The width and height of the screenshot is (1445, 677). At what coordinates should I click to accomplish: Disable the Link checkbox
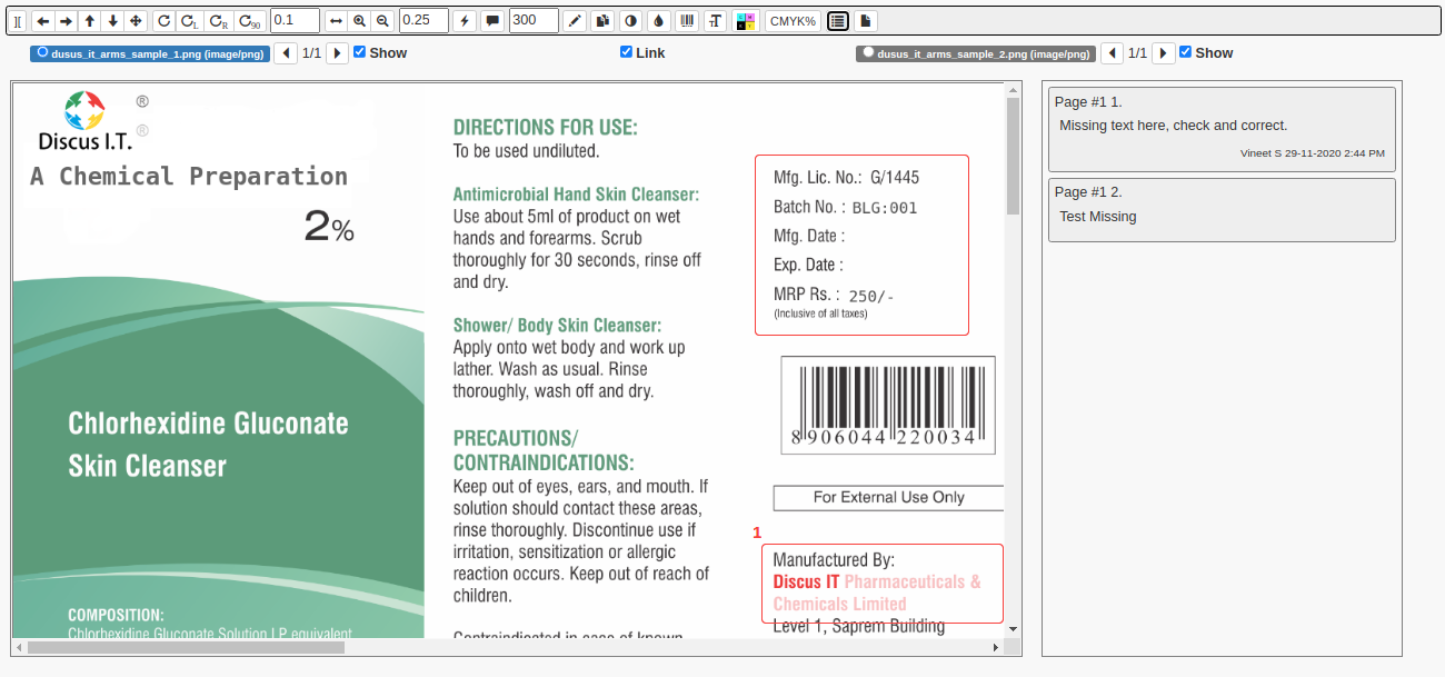[x=626, y=52]
